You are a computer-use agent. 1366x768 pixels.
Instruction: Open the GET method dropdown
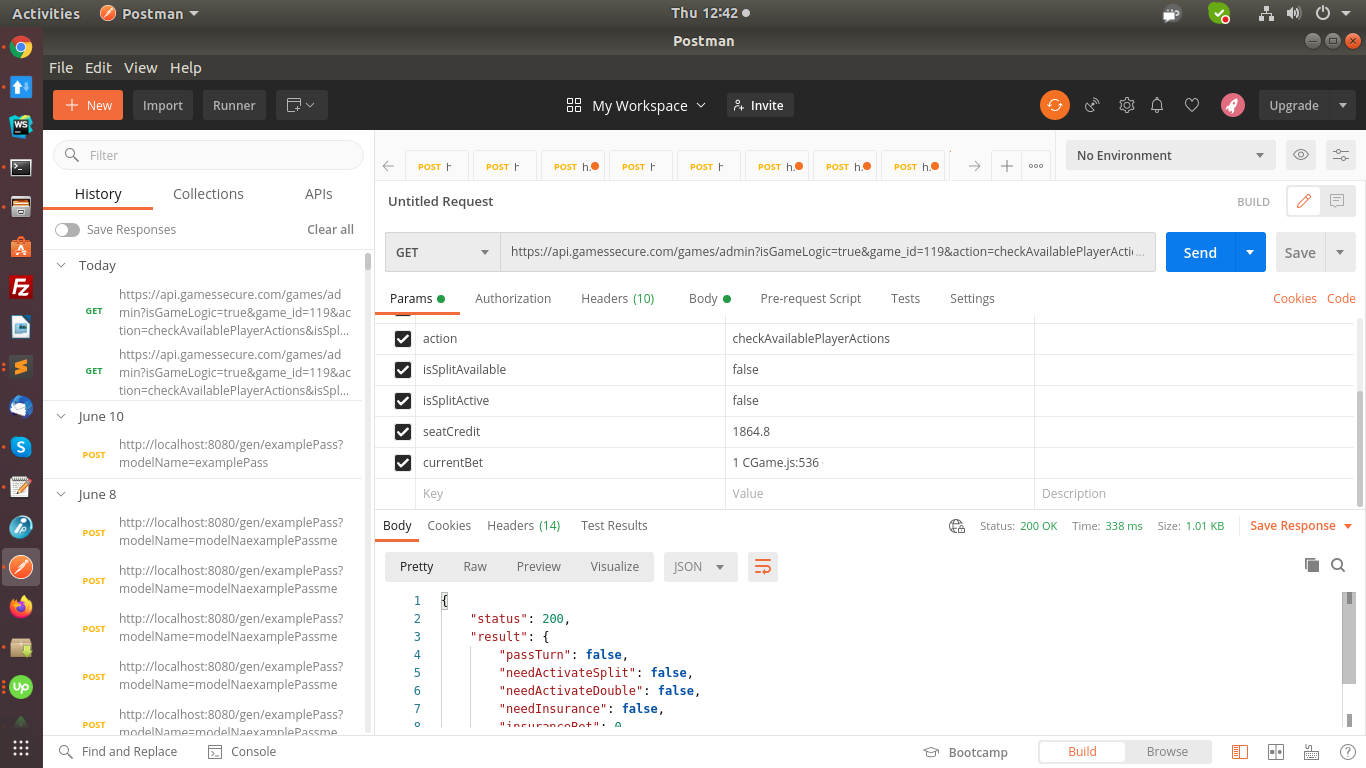coord(443,252)
